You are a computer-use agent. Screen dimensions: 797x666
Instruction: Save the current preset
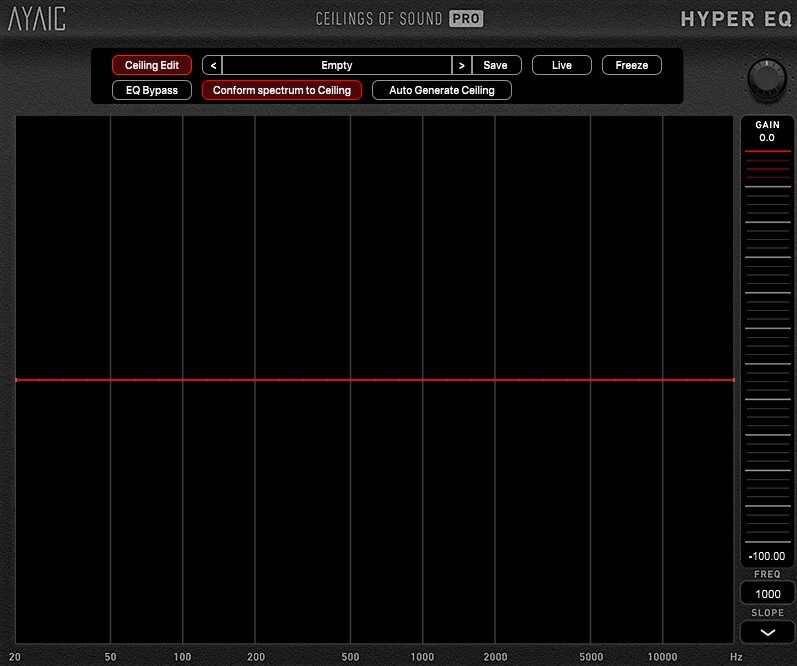496,65
